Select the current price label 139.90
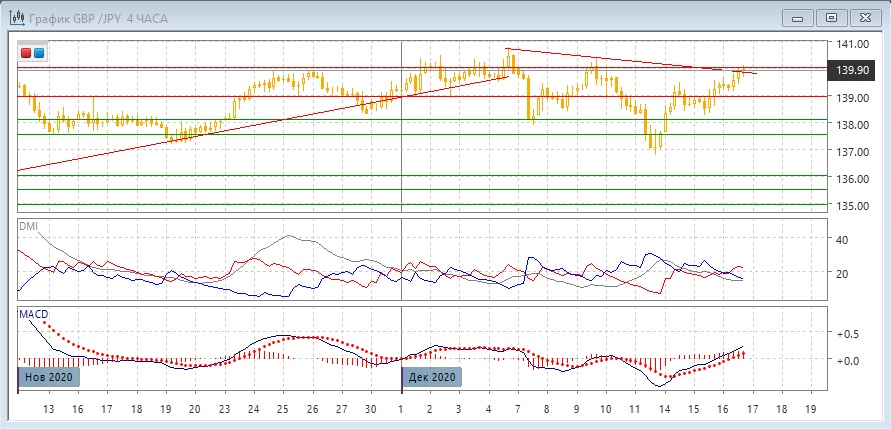Image resolution: width=891 pixels, height=429 pixels. pyautogui.click(x=851, y=70)
